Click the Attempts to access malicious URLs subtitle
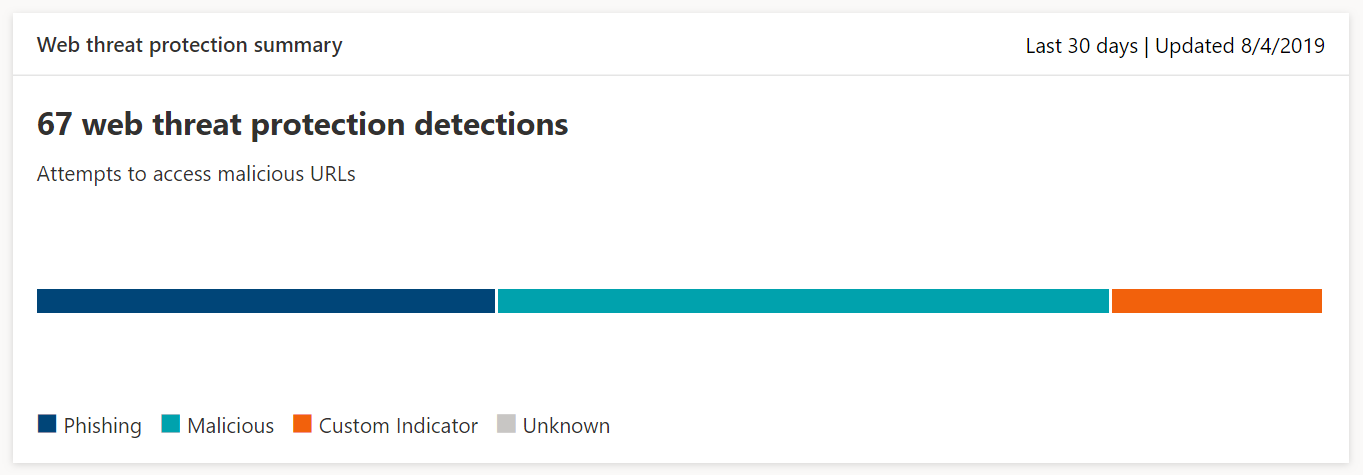This screenshot has height=475, width=1363. point(196,174)
